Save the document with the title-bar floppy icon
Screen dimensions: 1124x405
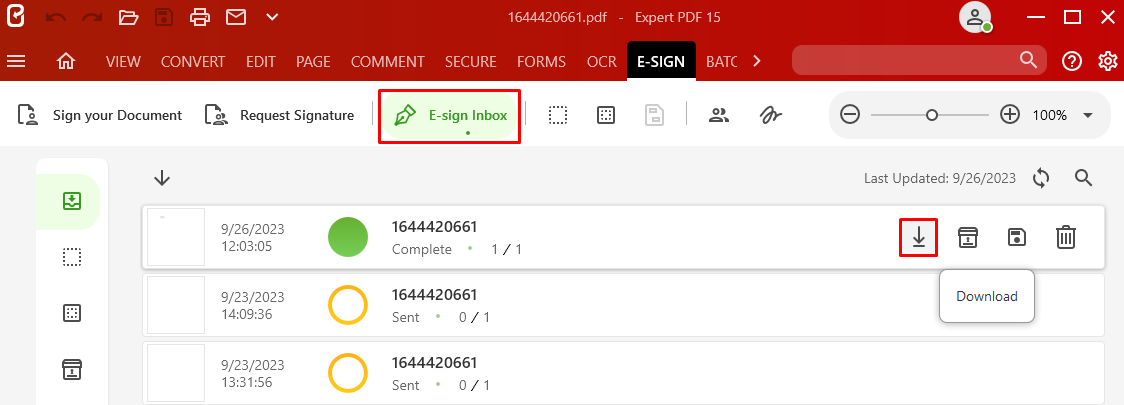coord(164,17)
